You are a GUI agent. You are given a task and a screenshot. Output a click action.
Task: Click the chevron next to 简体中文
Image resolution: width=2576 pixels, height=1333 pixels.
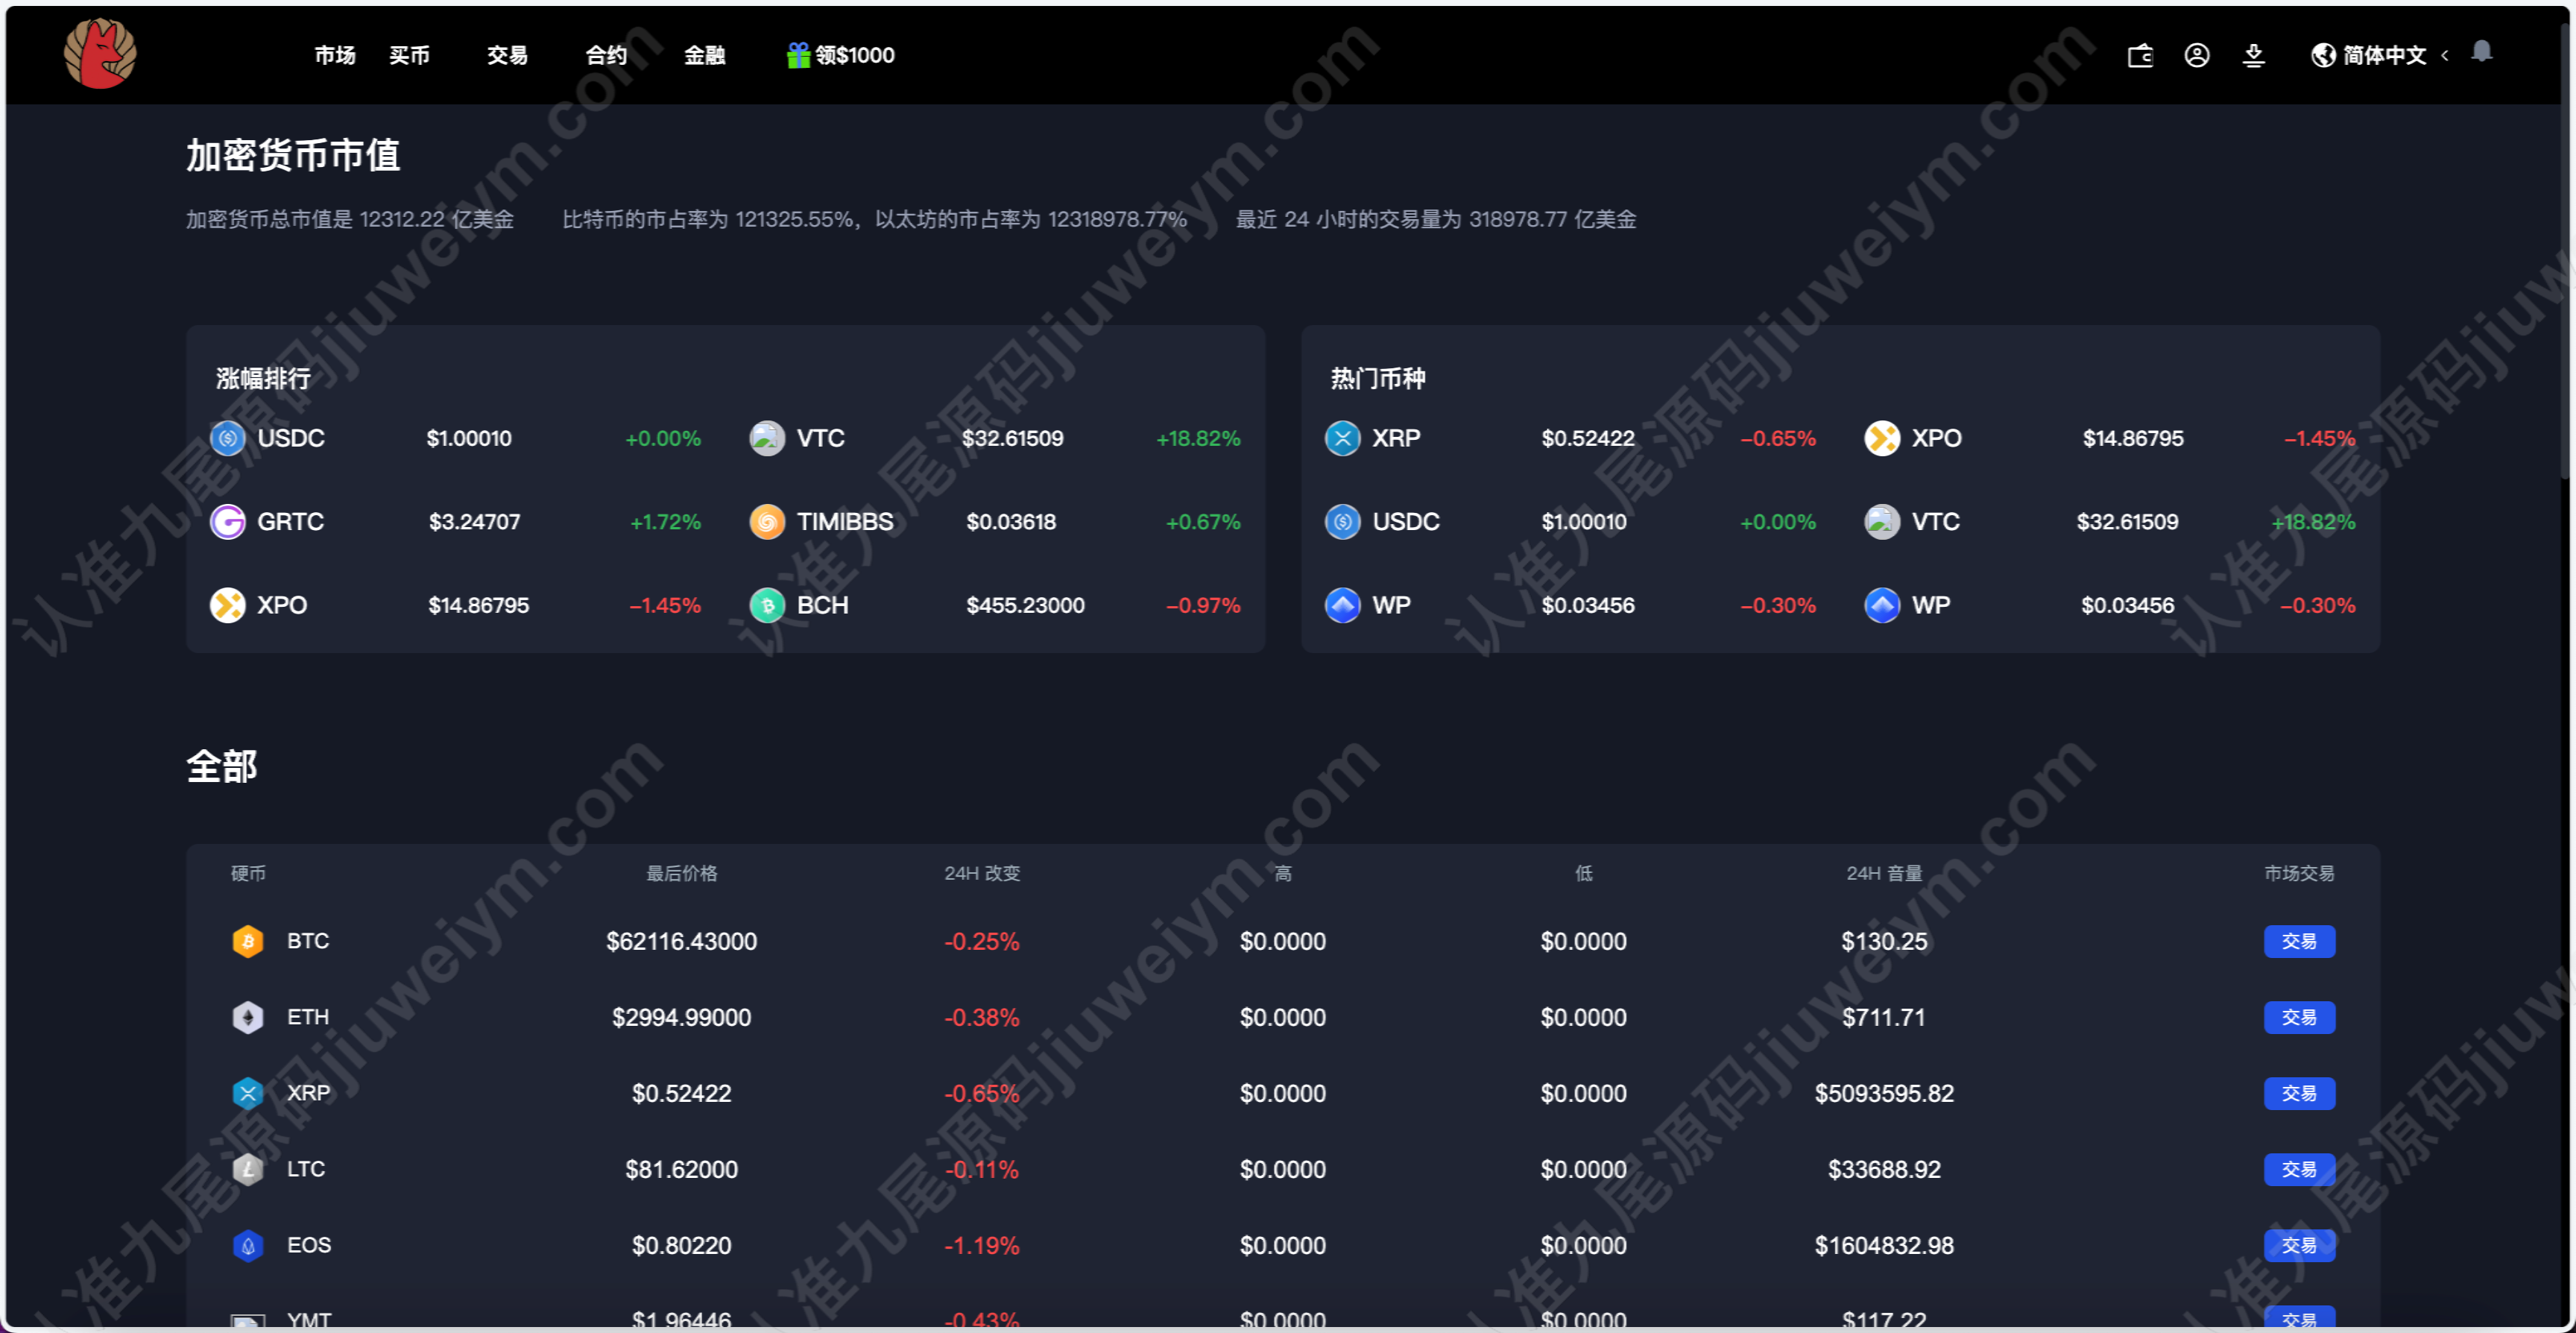click(2445, 56)
